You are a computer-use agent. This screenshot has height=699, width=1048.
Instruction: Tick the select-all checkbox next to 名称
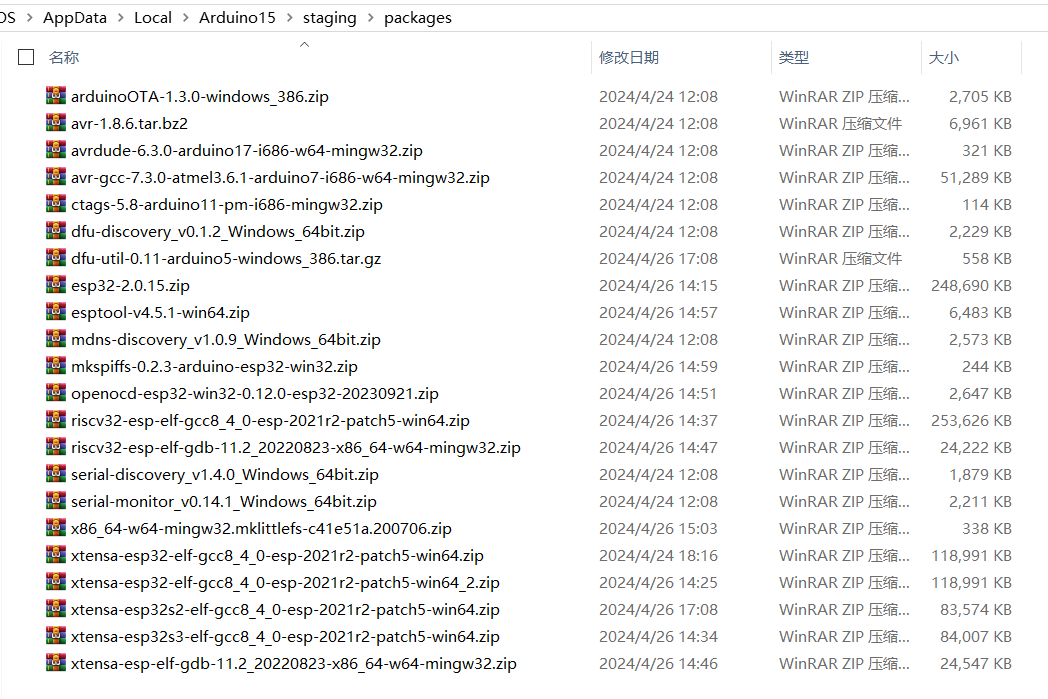point(26,57)
